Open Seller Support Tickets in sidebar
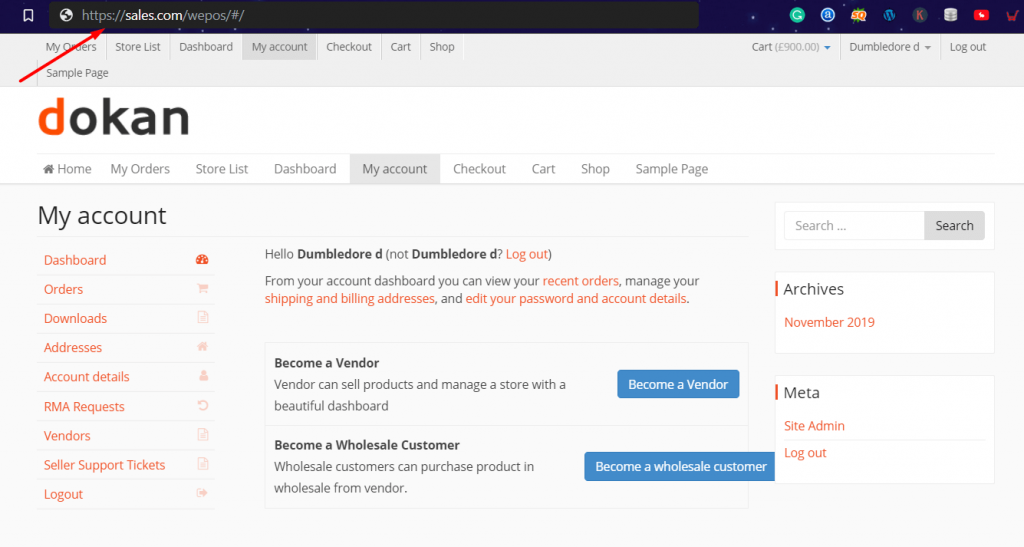The height and width of the screenshot is (547, 1024). 104,465
